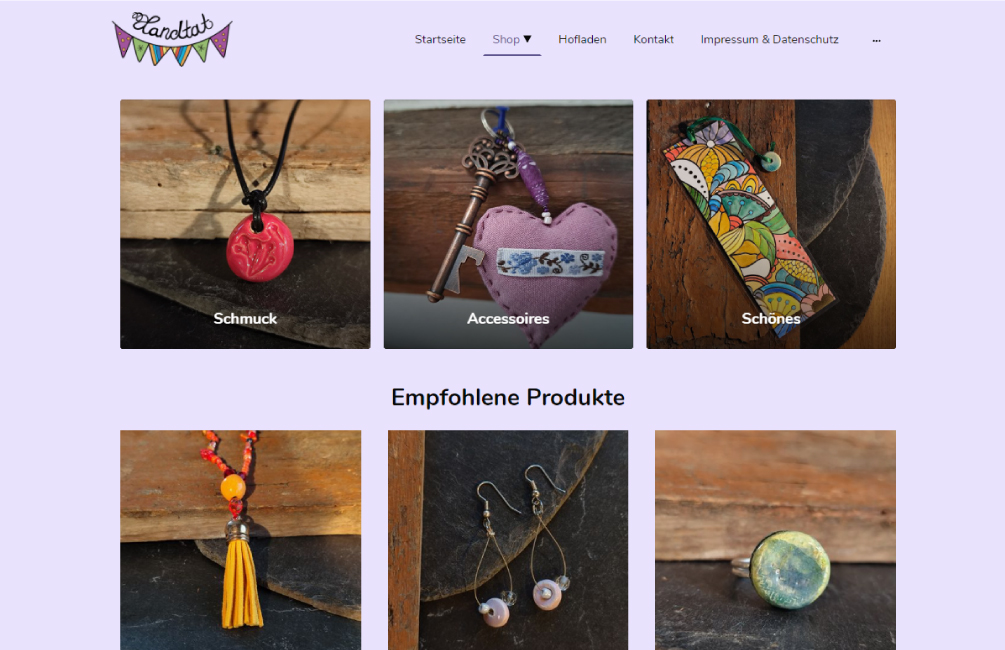
Task: Click the Empfohlene Produkte heading
Action: coord(508,397)
